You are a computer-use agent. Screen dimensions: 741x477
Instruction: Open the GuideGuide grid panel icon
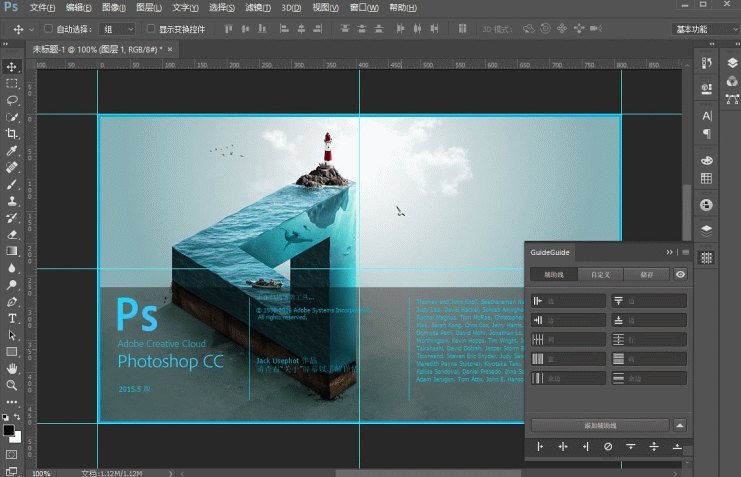coord(706,257)
